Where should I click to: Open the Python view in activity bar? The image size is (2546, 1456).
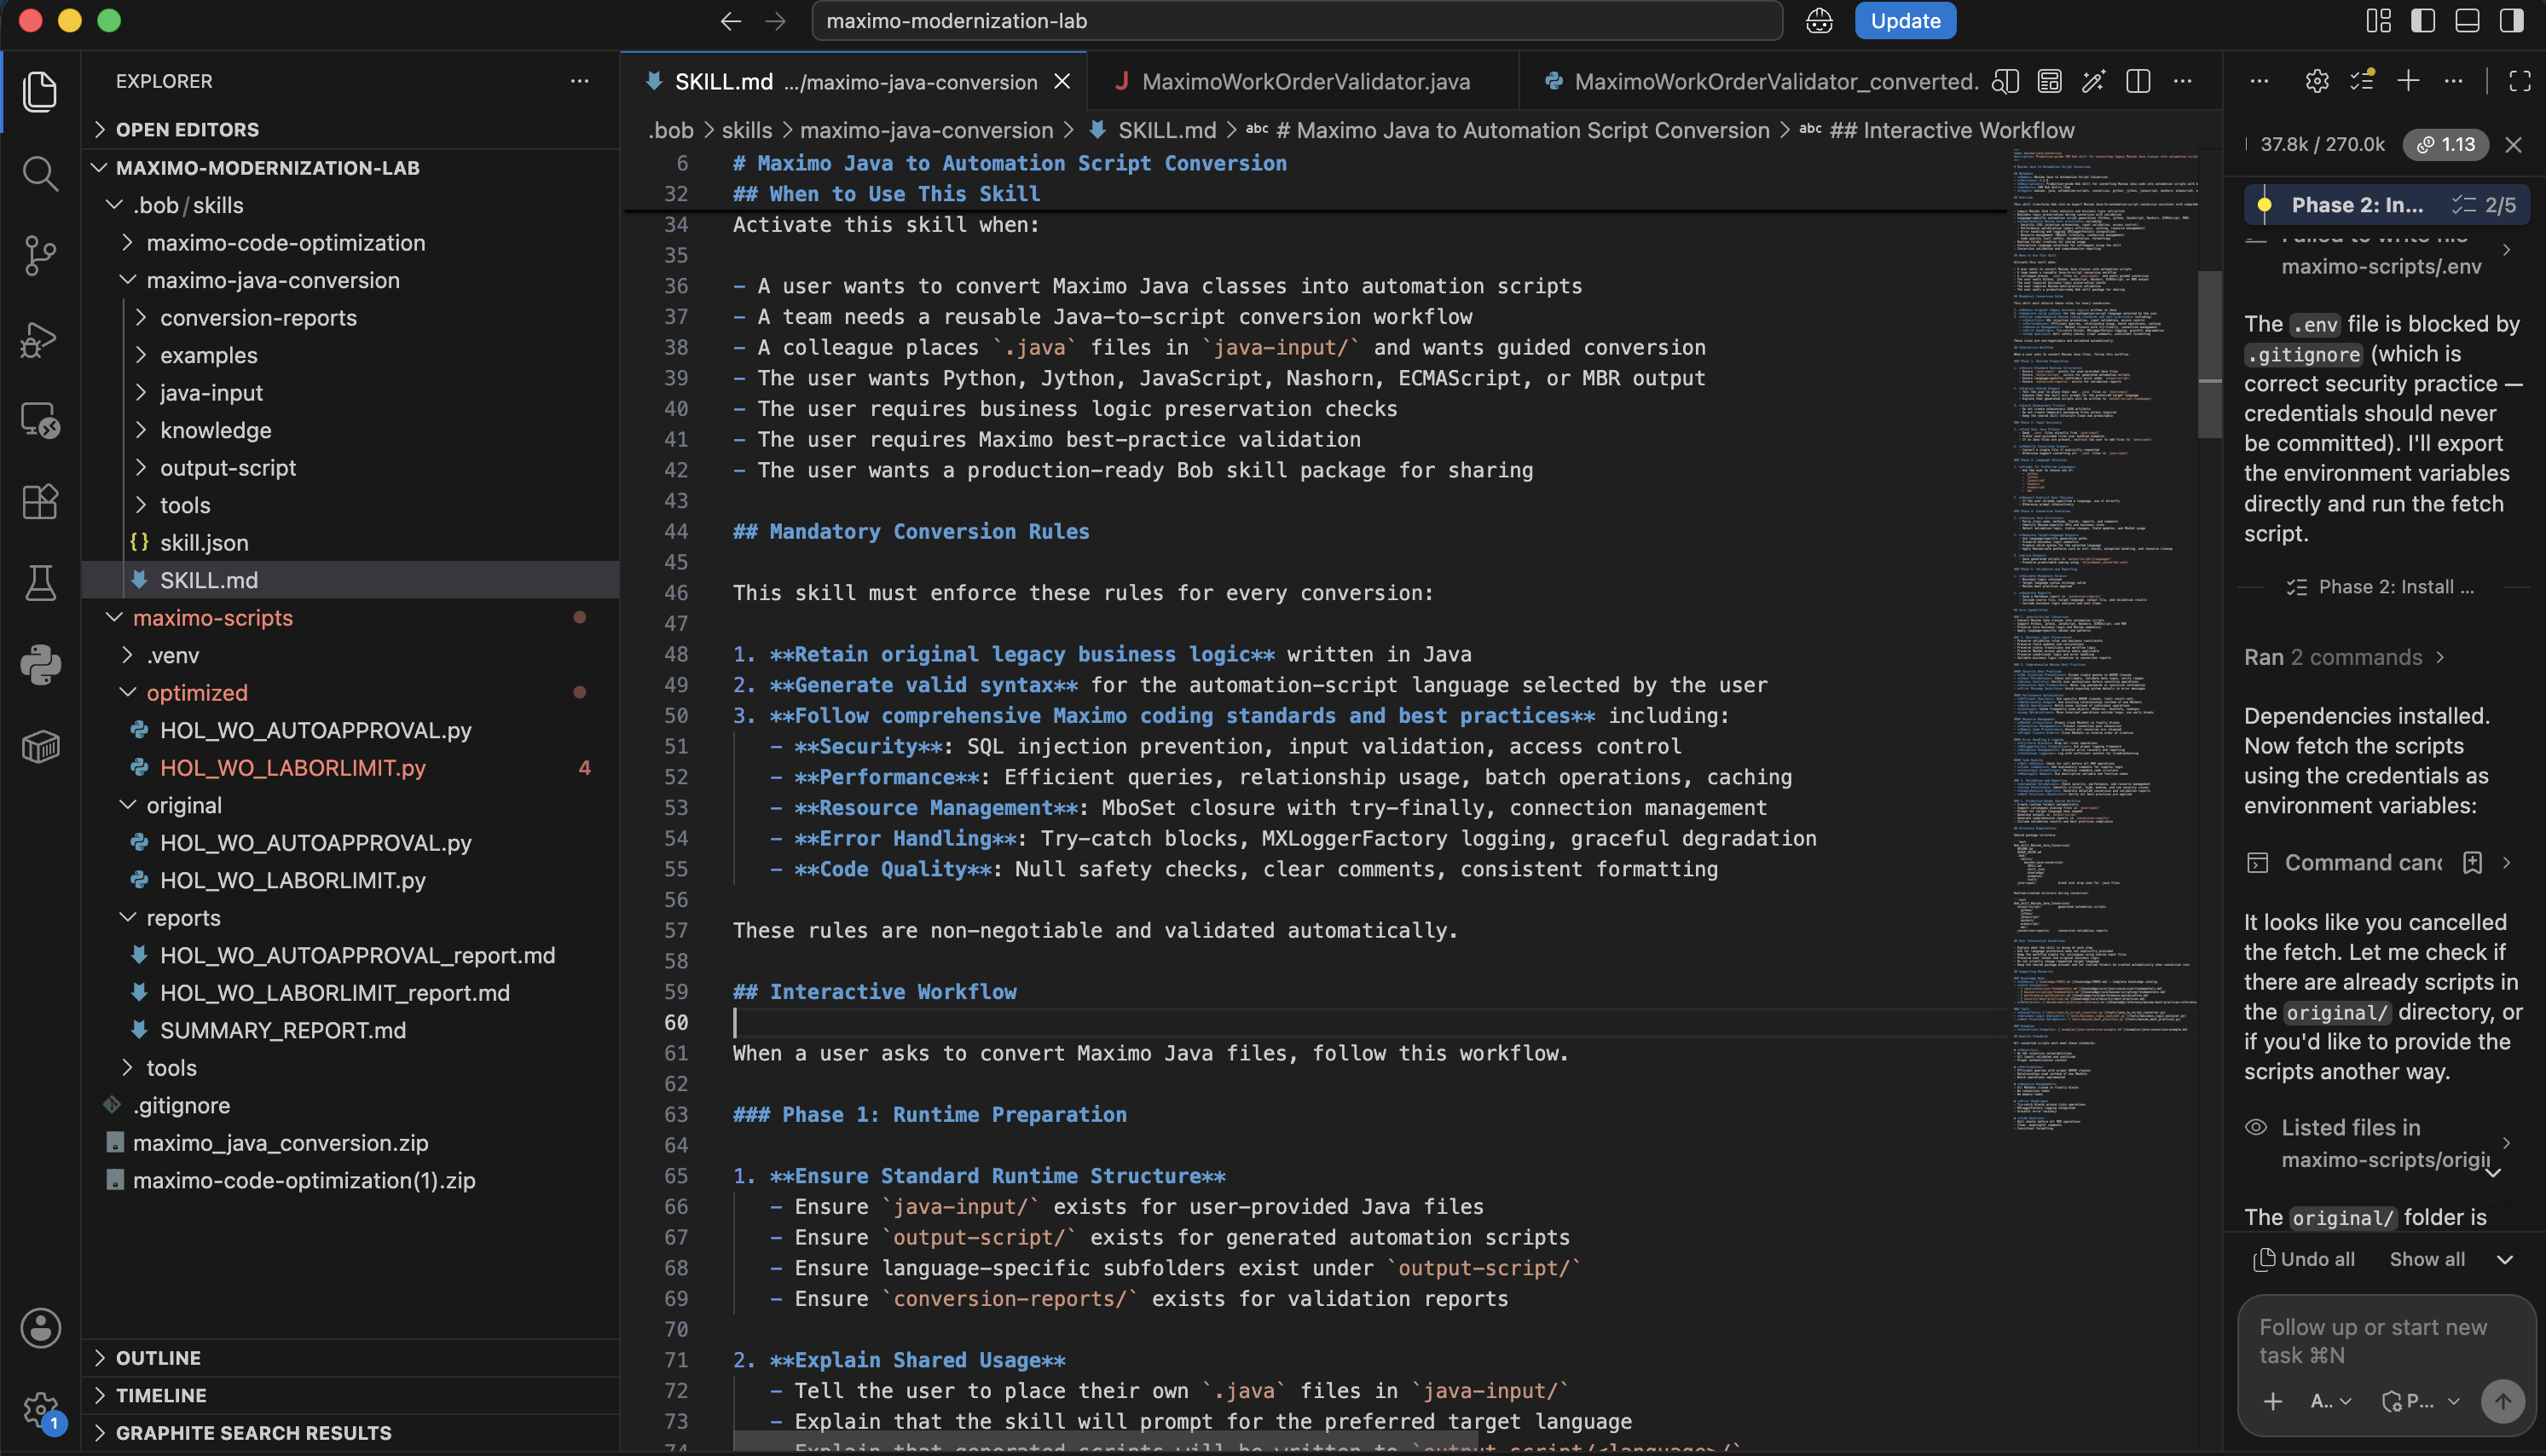(40, 665)
